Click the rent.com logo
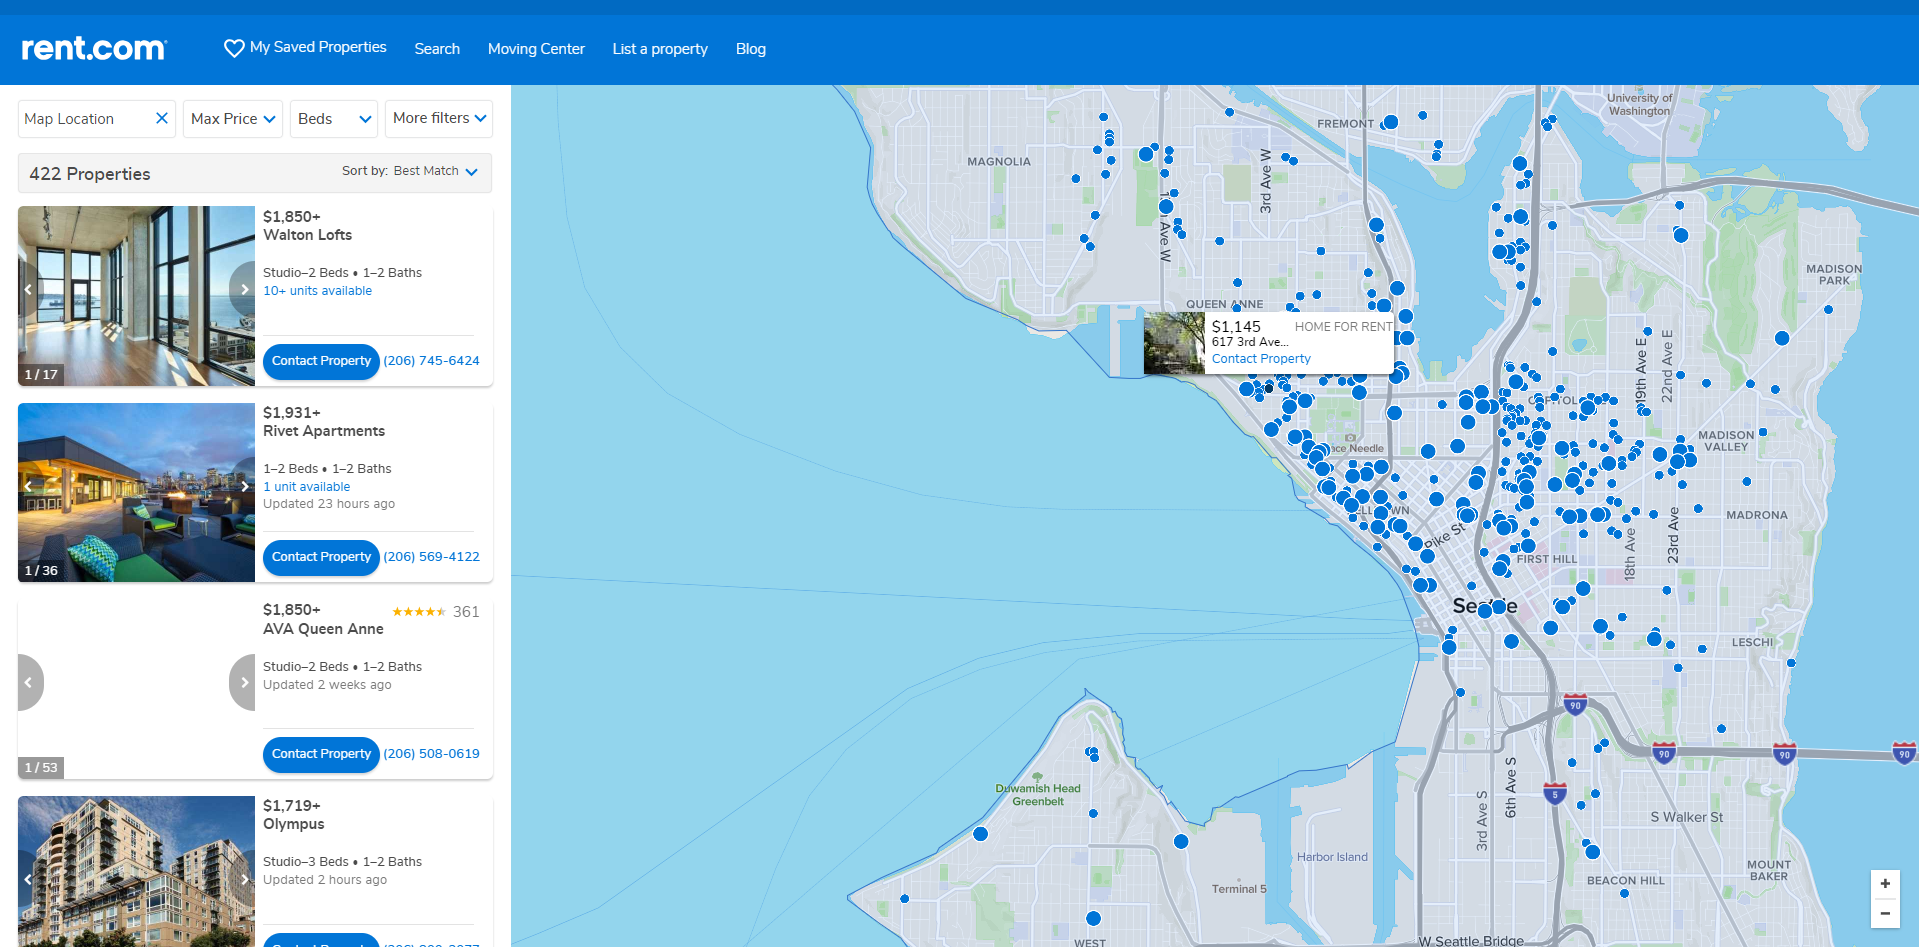 [x=94, y=49]
